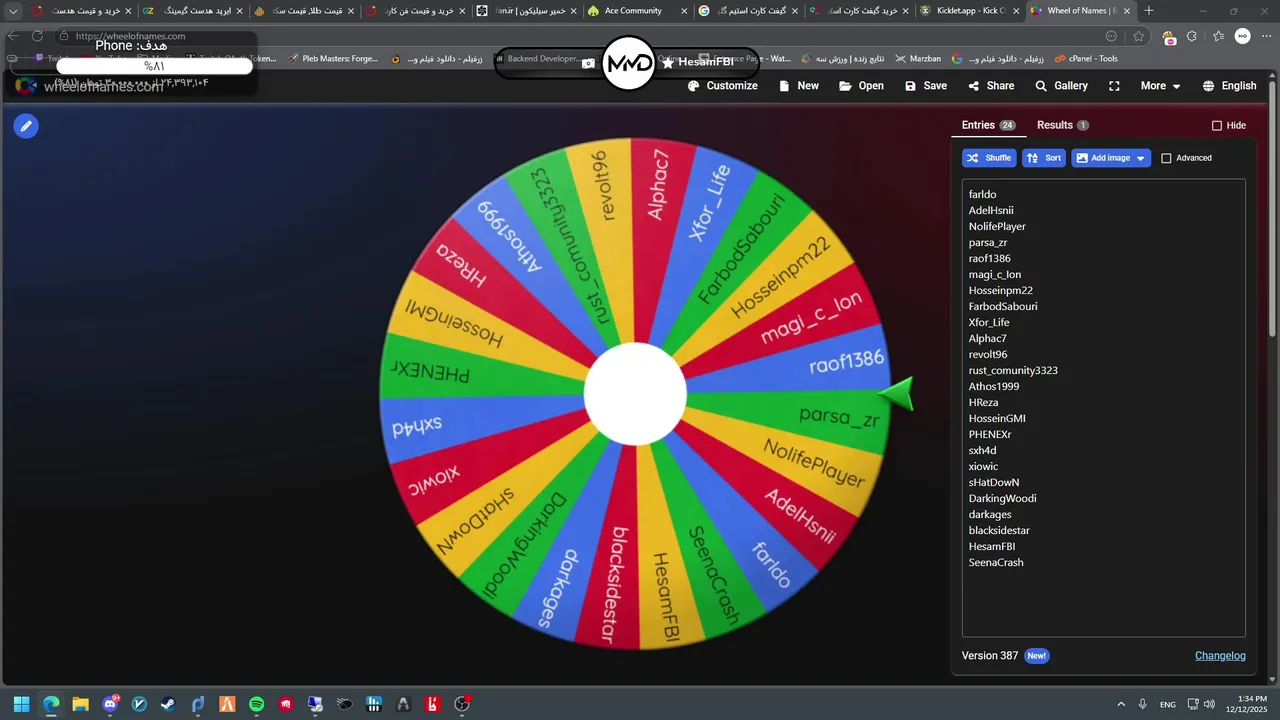The image size is (1280, 720).
Task: Open a new browser tab
Action: 1148,11
